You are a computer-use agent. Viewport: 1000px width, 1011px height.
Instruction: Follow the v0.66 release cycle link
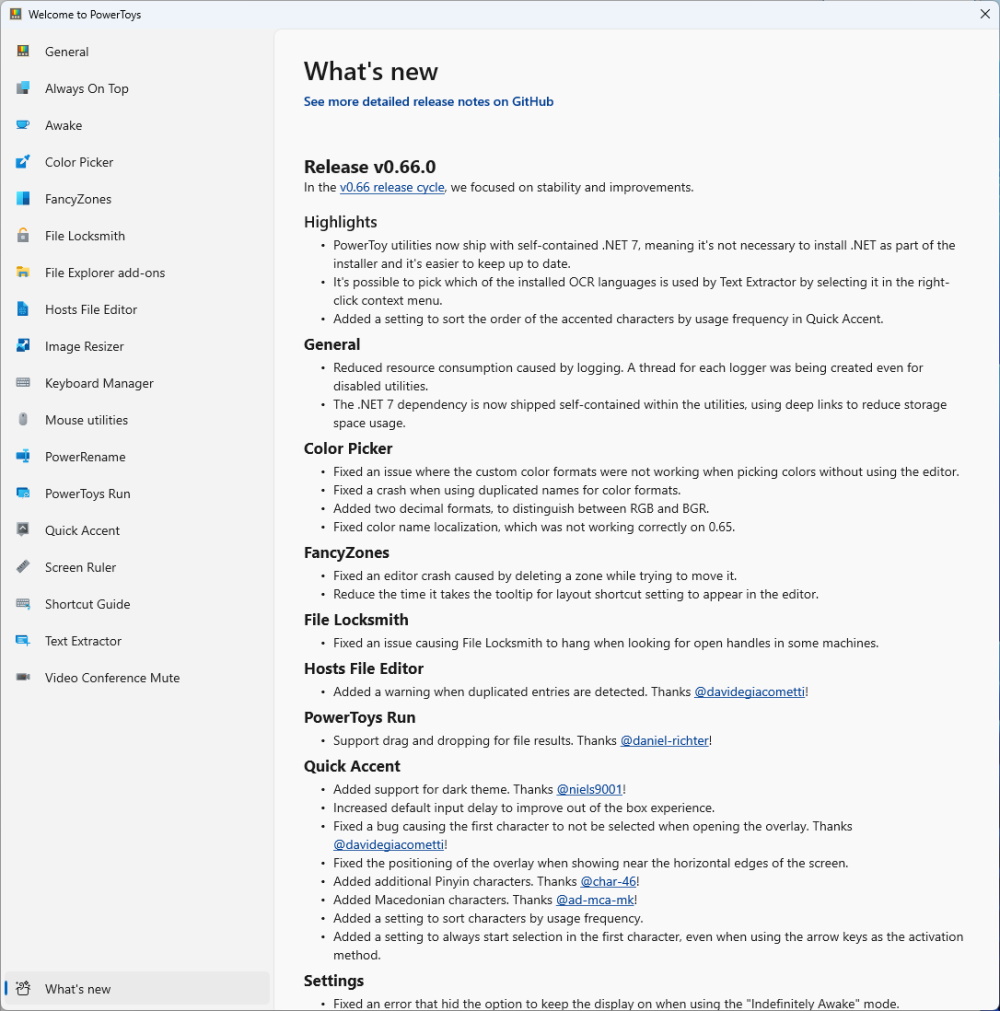(x=392, y=188)
